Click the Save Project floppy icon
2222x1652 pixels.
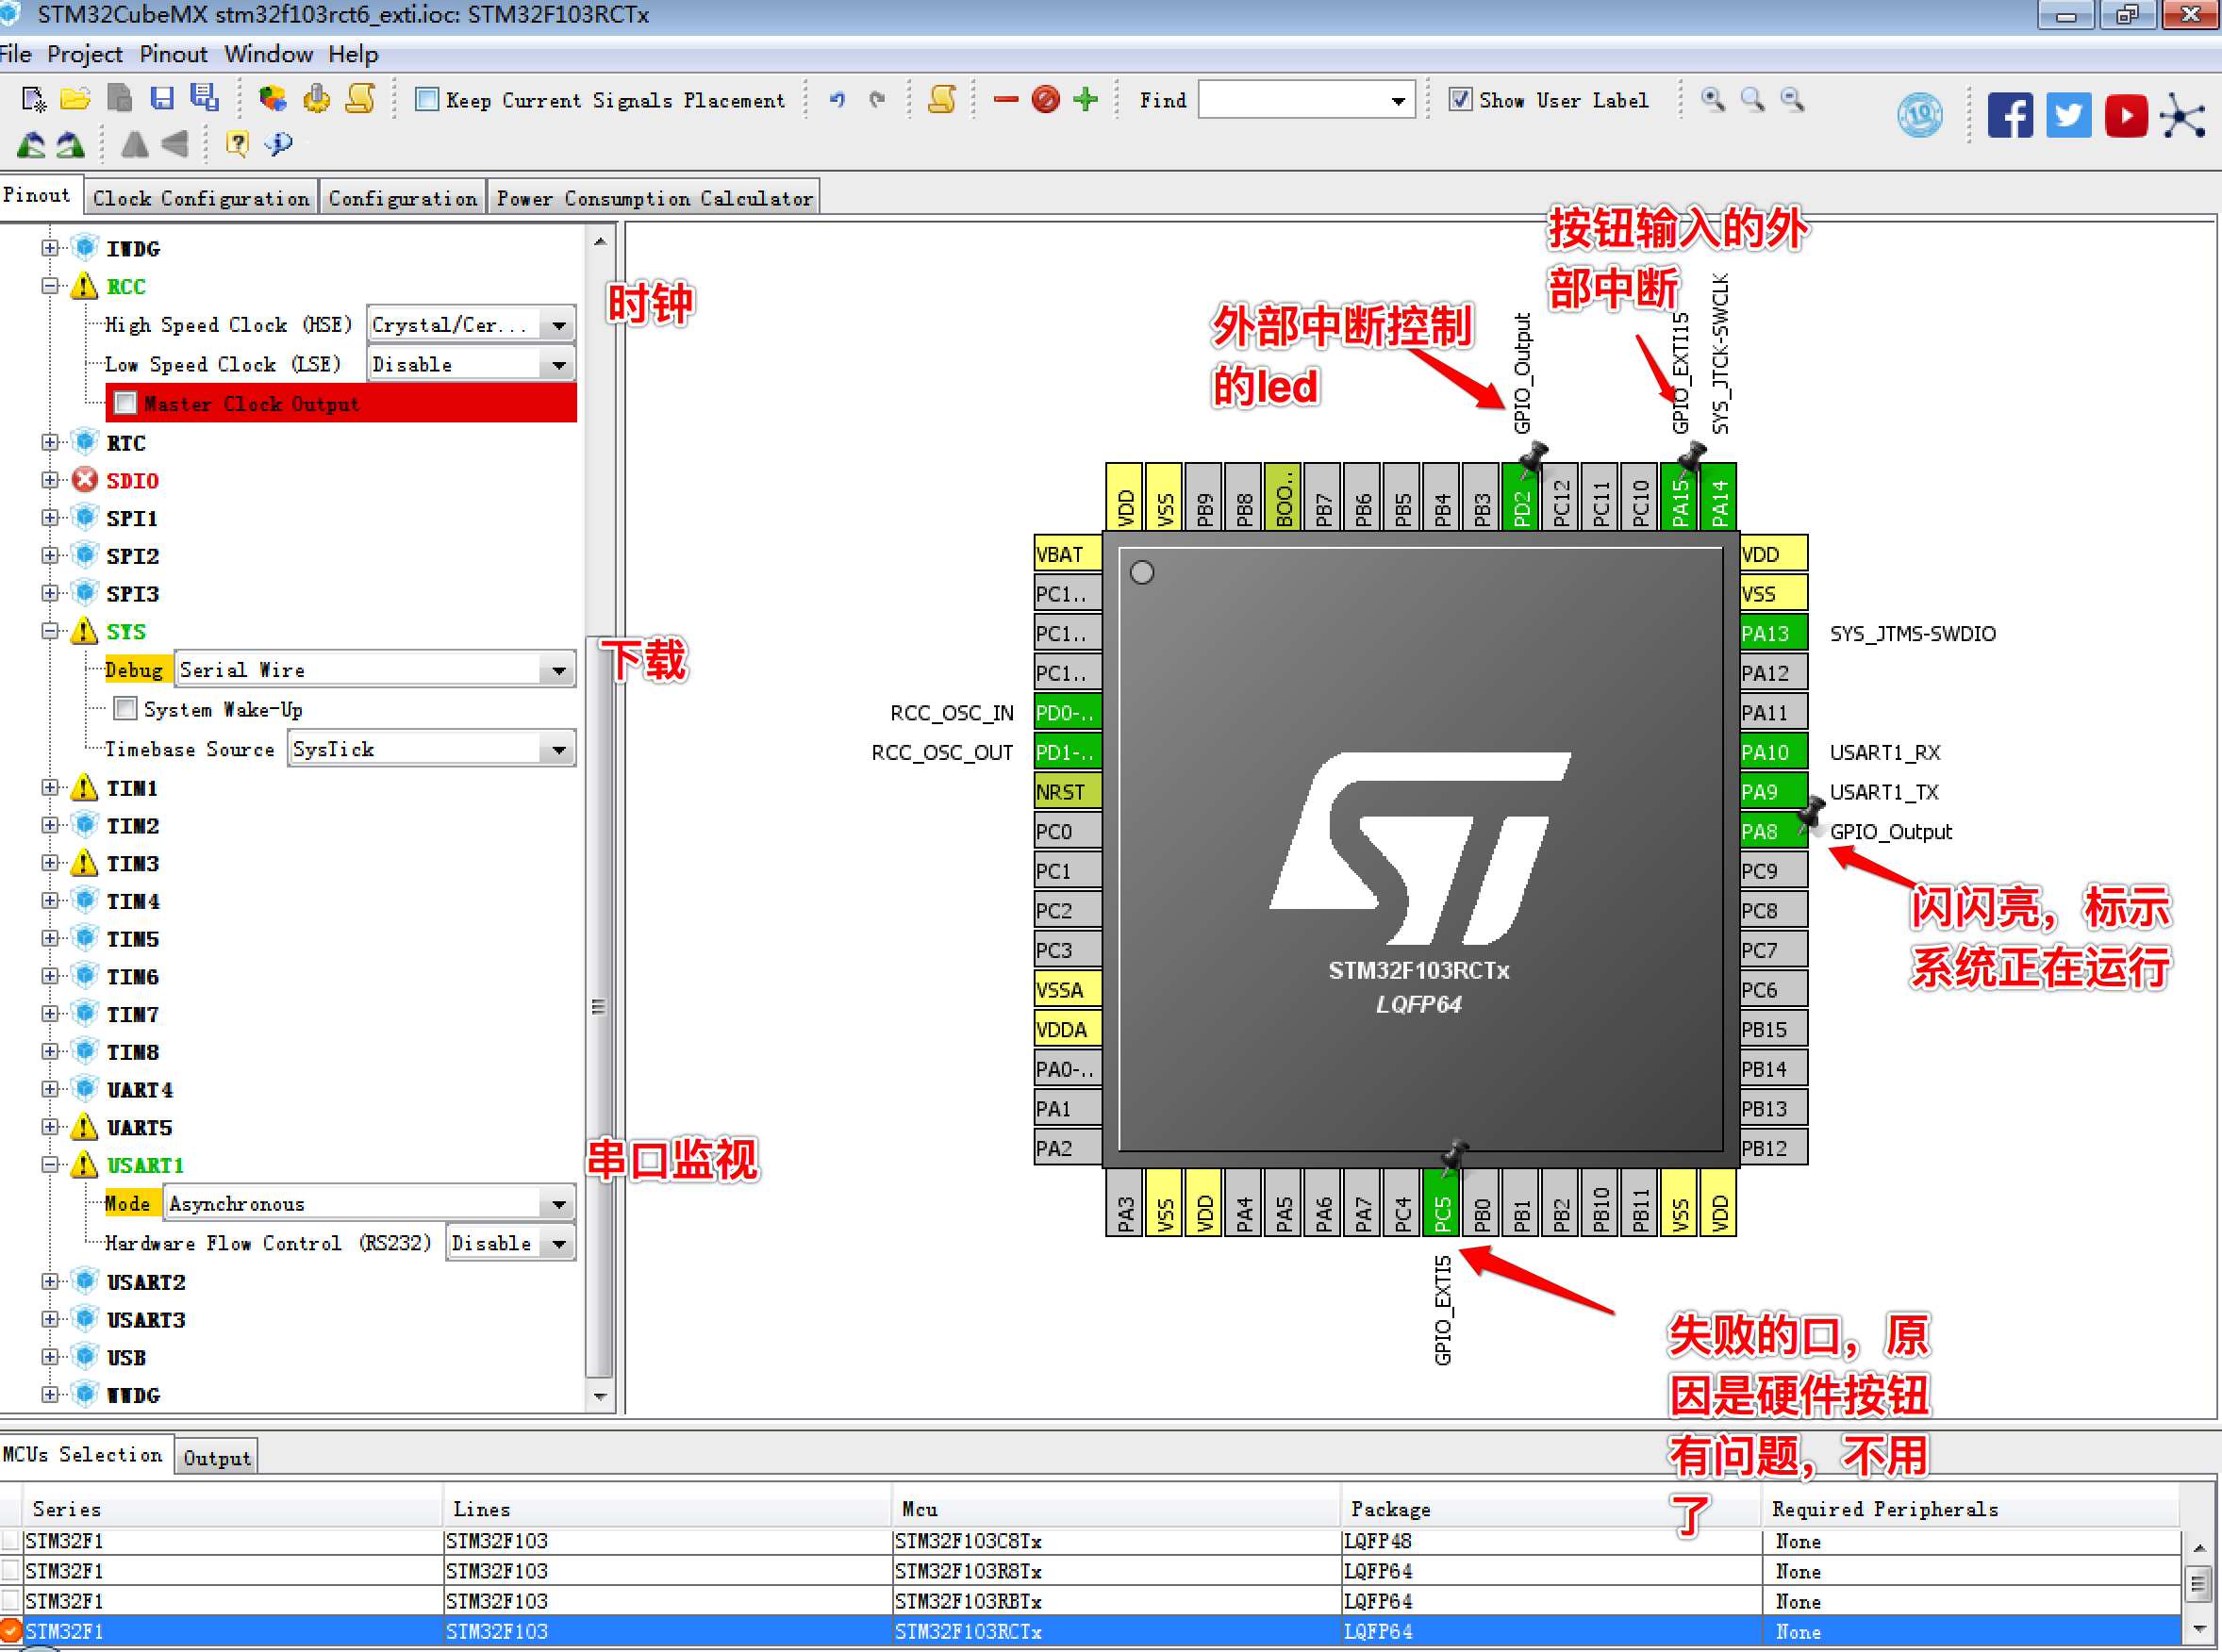click(162, 99)
